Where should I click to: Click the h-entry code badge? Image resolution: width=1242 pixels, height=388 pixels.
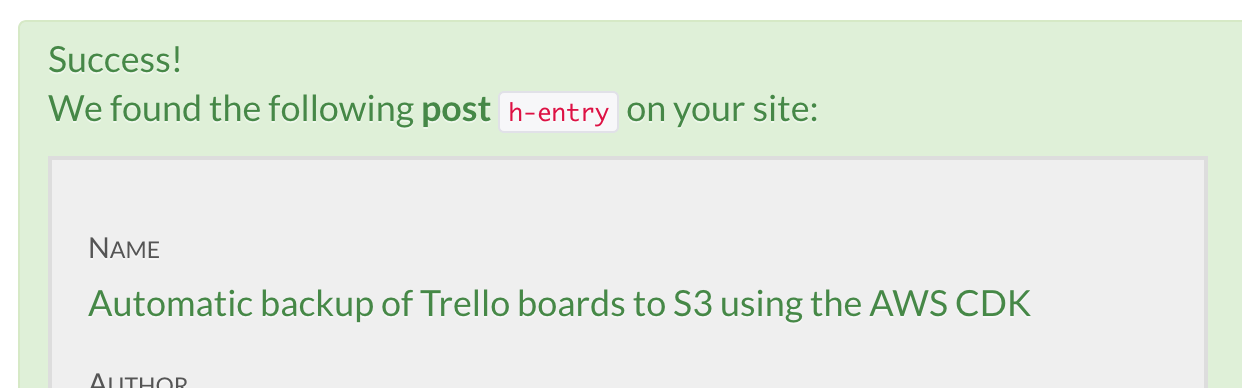(x=559, y=112)
